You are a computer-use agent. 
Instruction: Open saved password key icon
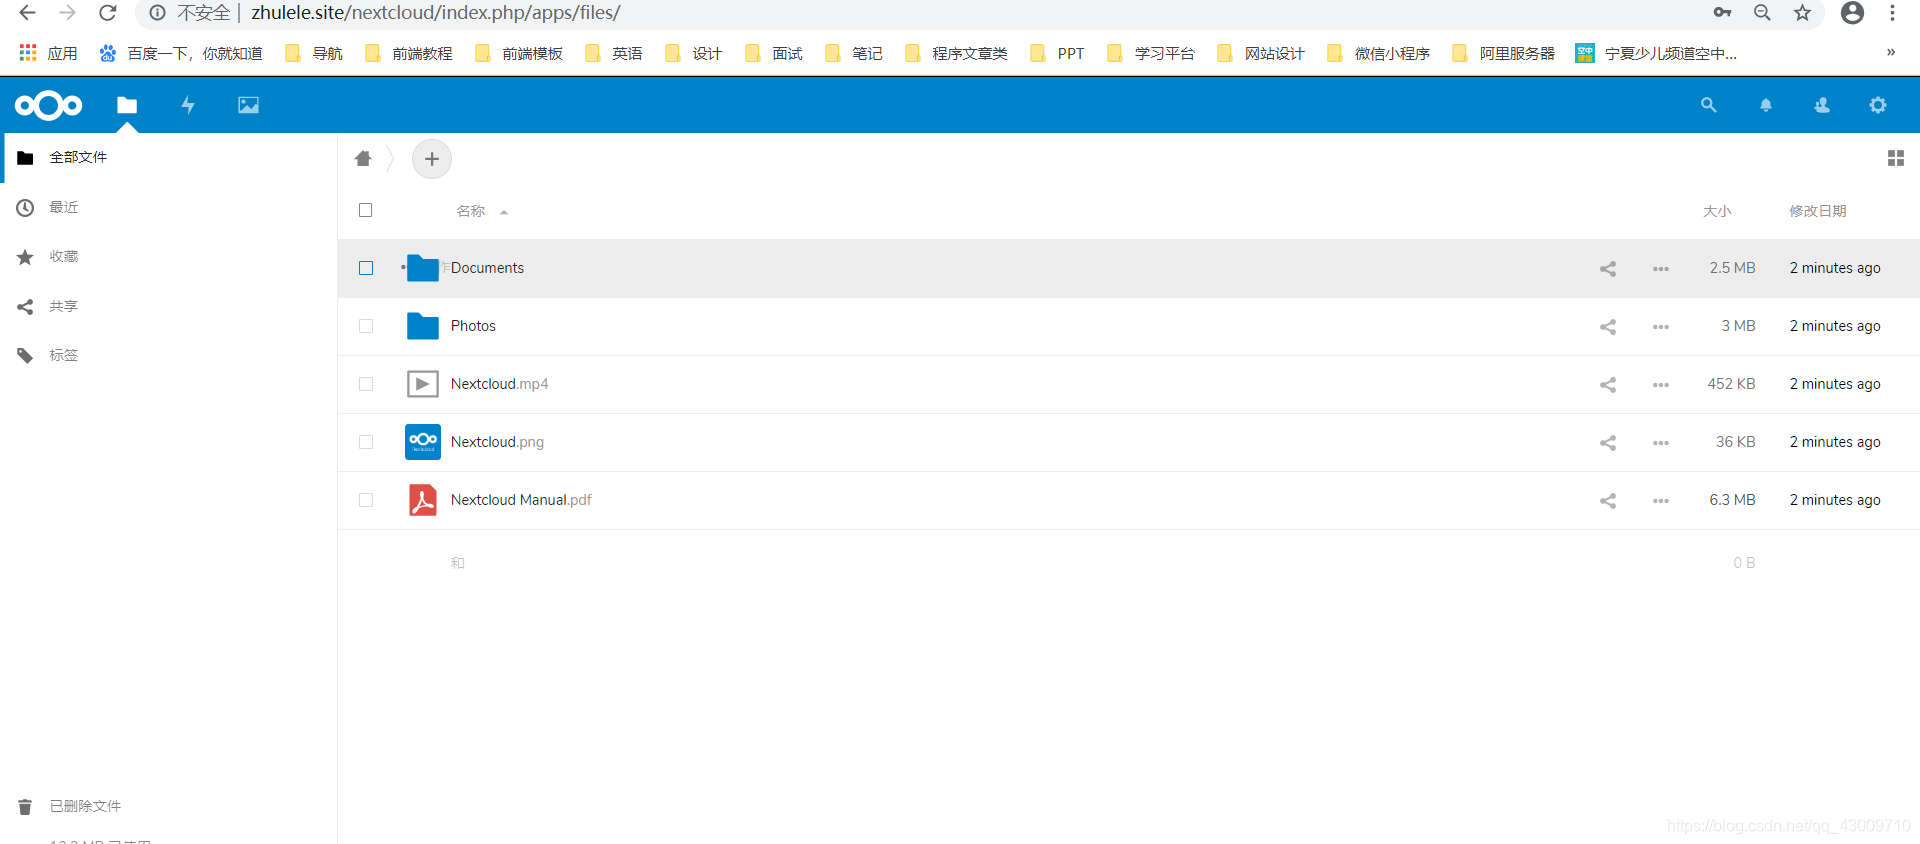(x=1722, y=13)
